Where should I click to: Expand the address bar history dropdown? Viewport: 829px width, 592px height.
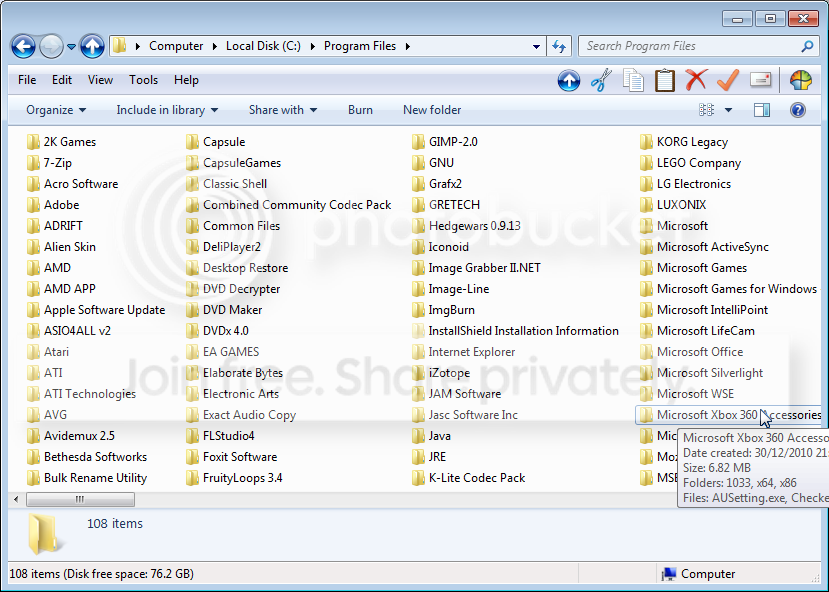click(536, 47)
